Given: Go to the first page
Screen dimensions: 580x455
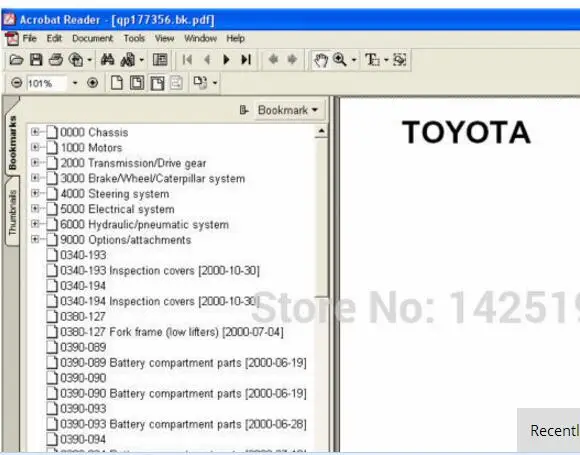Looking at the screenshot, I should [x=187, y=60].
